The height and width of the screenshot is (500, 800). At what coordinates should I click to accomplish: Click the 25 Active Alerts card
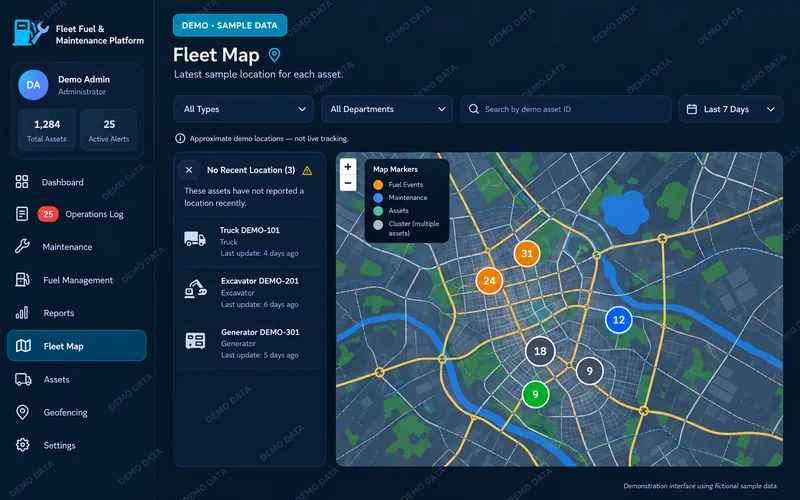click(x=109, y=130)
